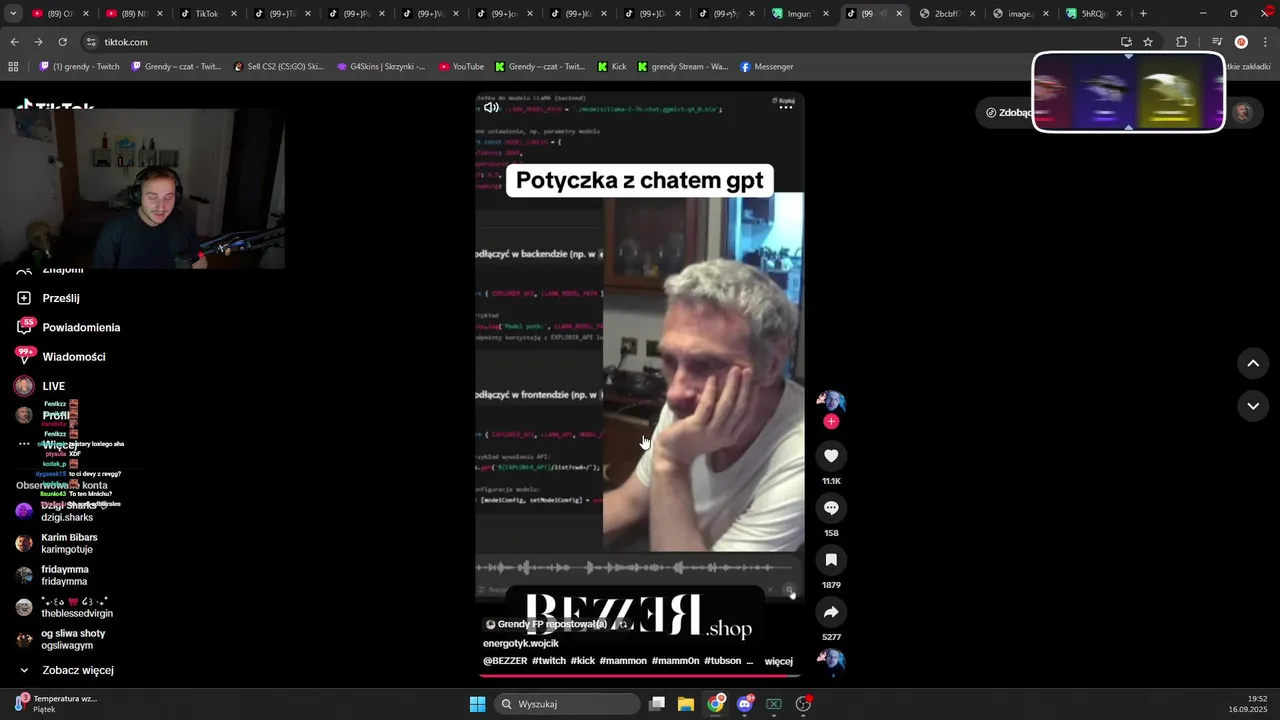Image resolution: width=1280 pixels, height=720 pixels.
Task: Go to the next video with down arrow
Action: coord(1253,405)
